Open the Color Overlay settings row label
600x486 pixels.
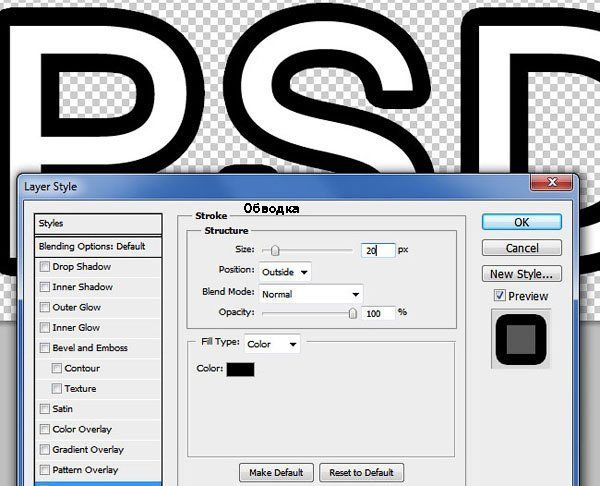82,429
